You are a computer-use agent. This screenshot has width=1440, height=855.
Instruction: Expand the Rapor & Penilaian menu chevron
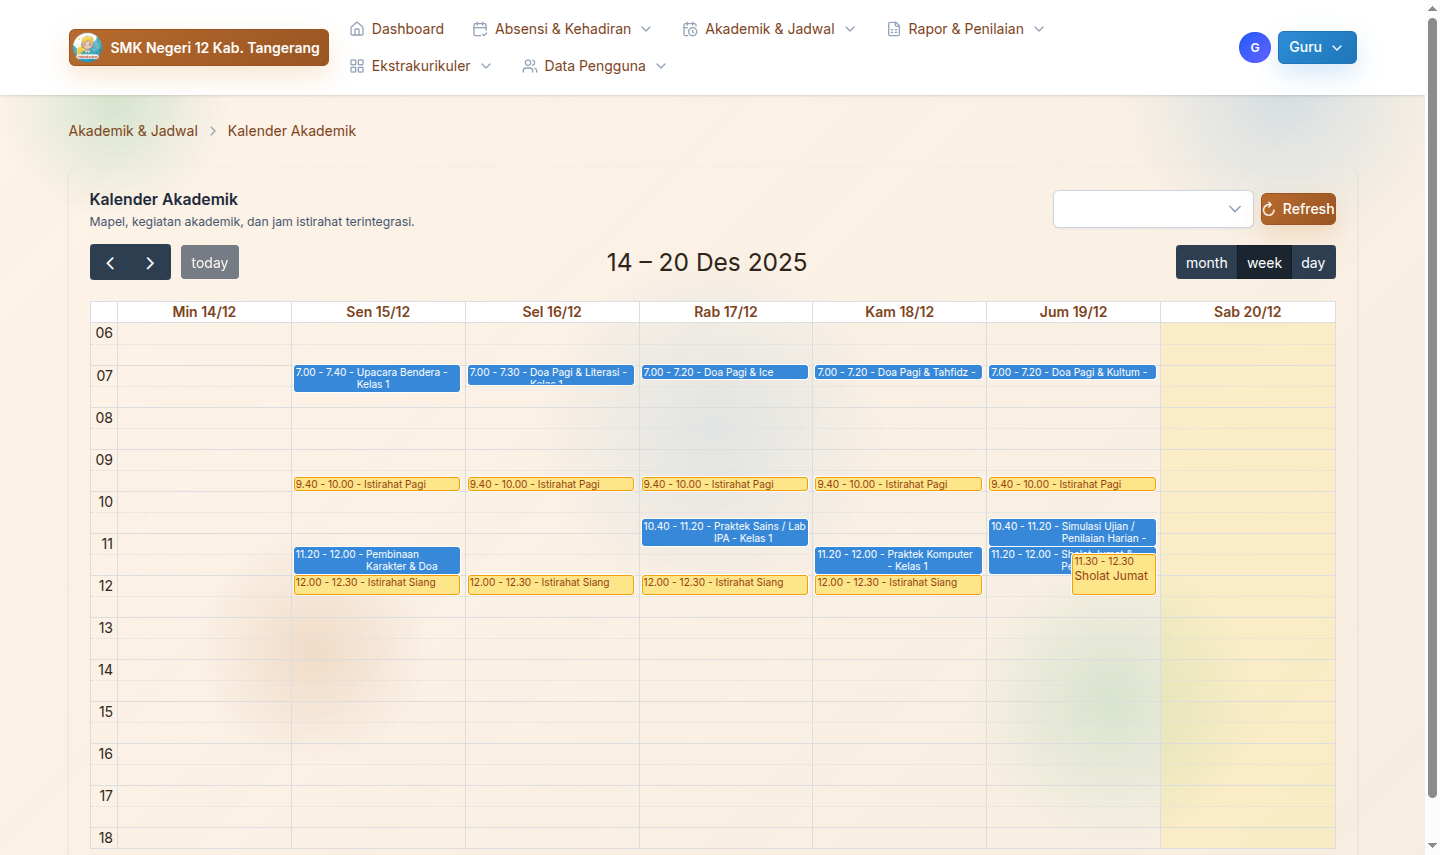[x=1039, y=29]
